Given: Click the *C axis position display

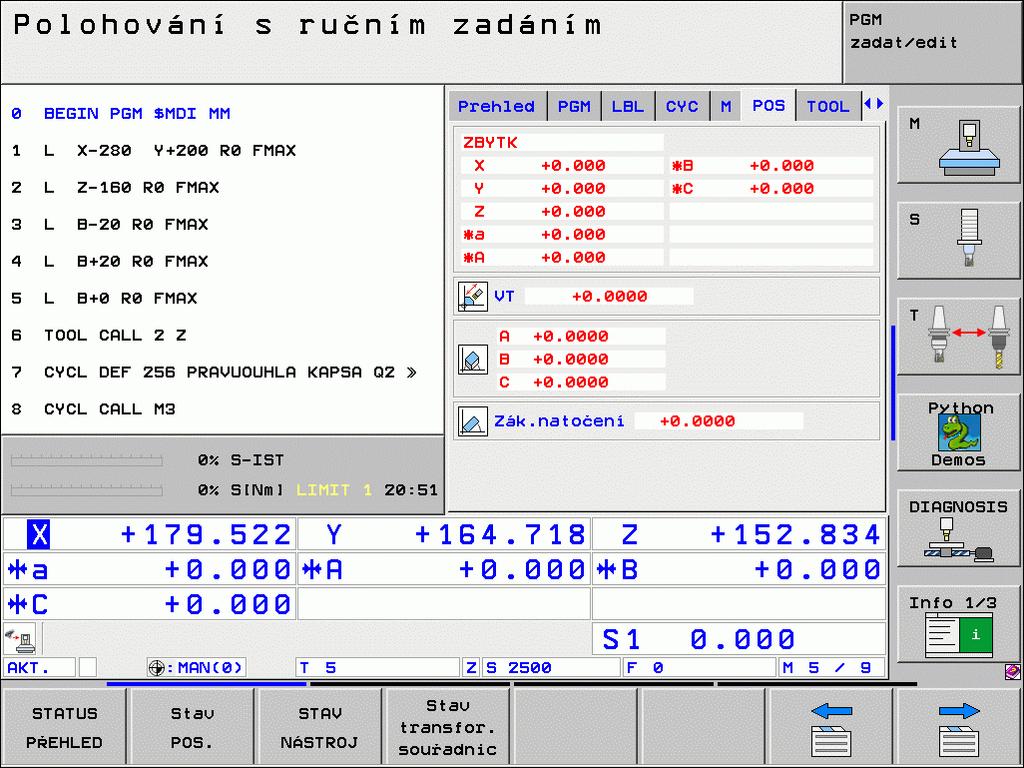Looking at the screenshot, I should coord(150,604).
